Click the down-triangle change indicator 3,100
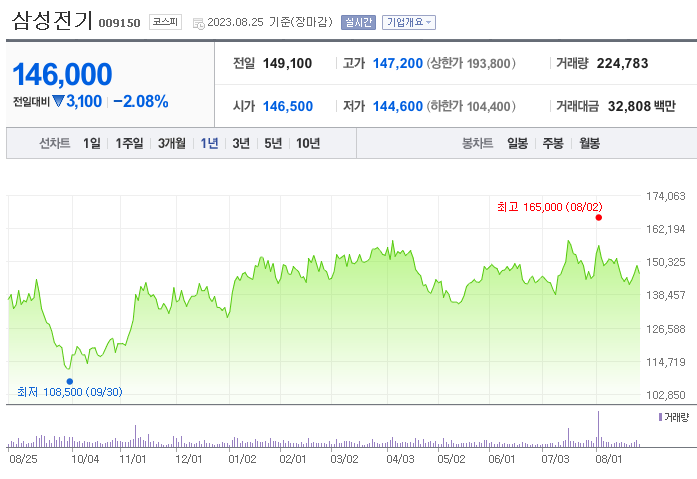 tap(77, 101)
